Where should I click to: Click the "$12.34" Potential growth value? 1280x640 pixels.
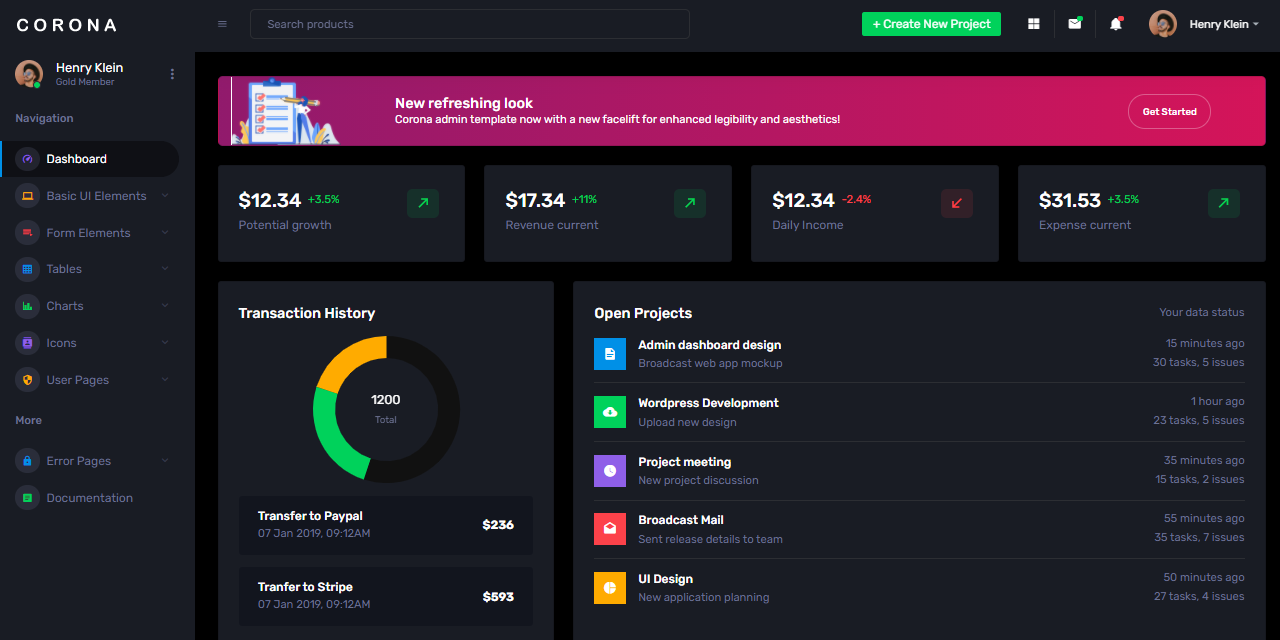270,200
